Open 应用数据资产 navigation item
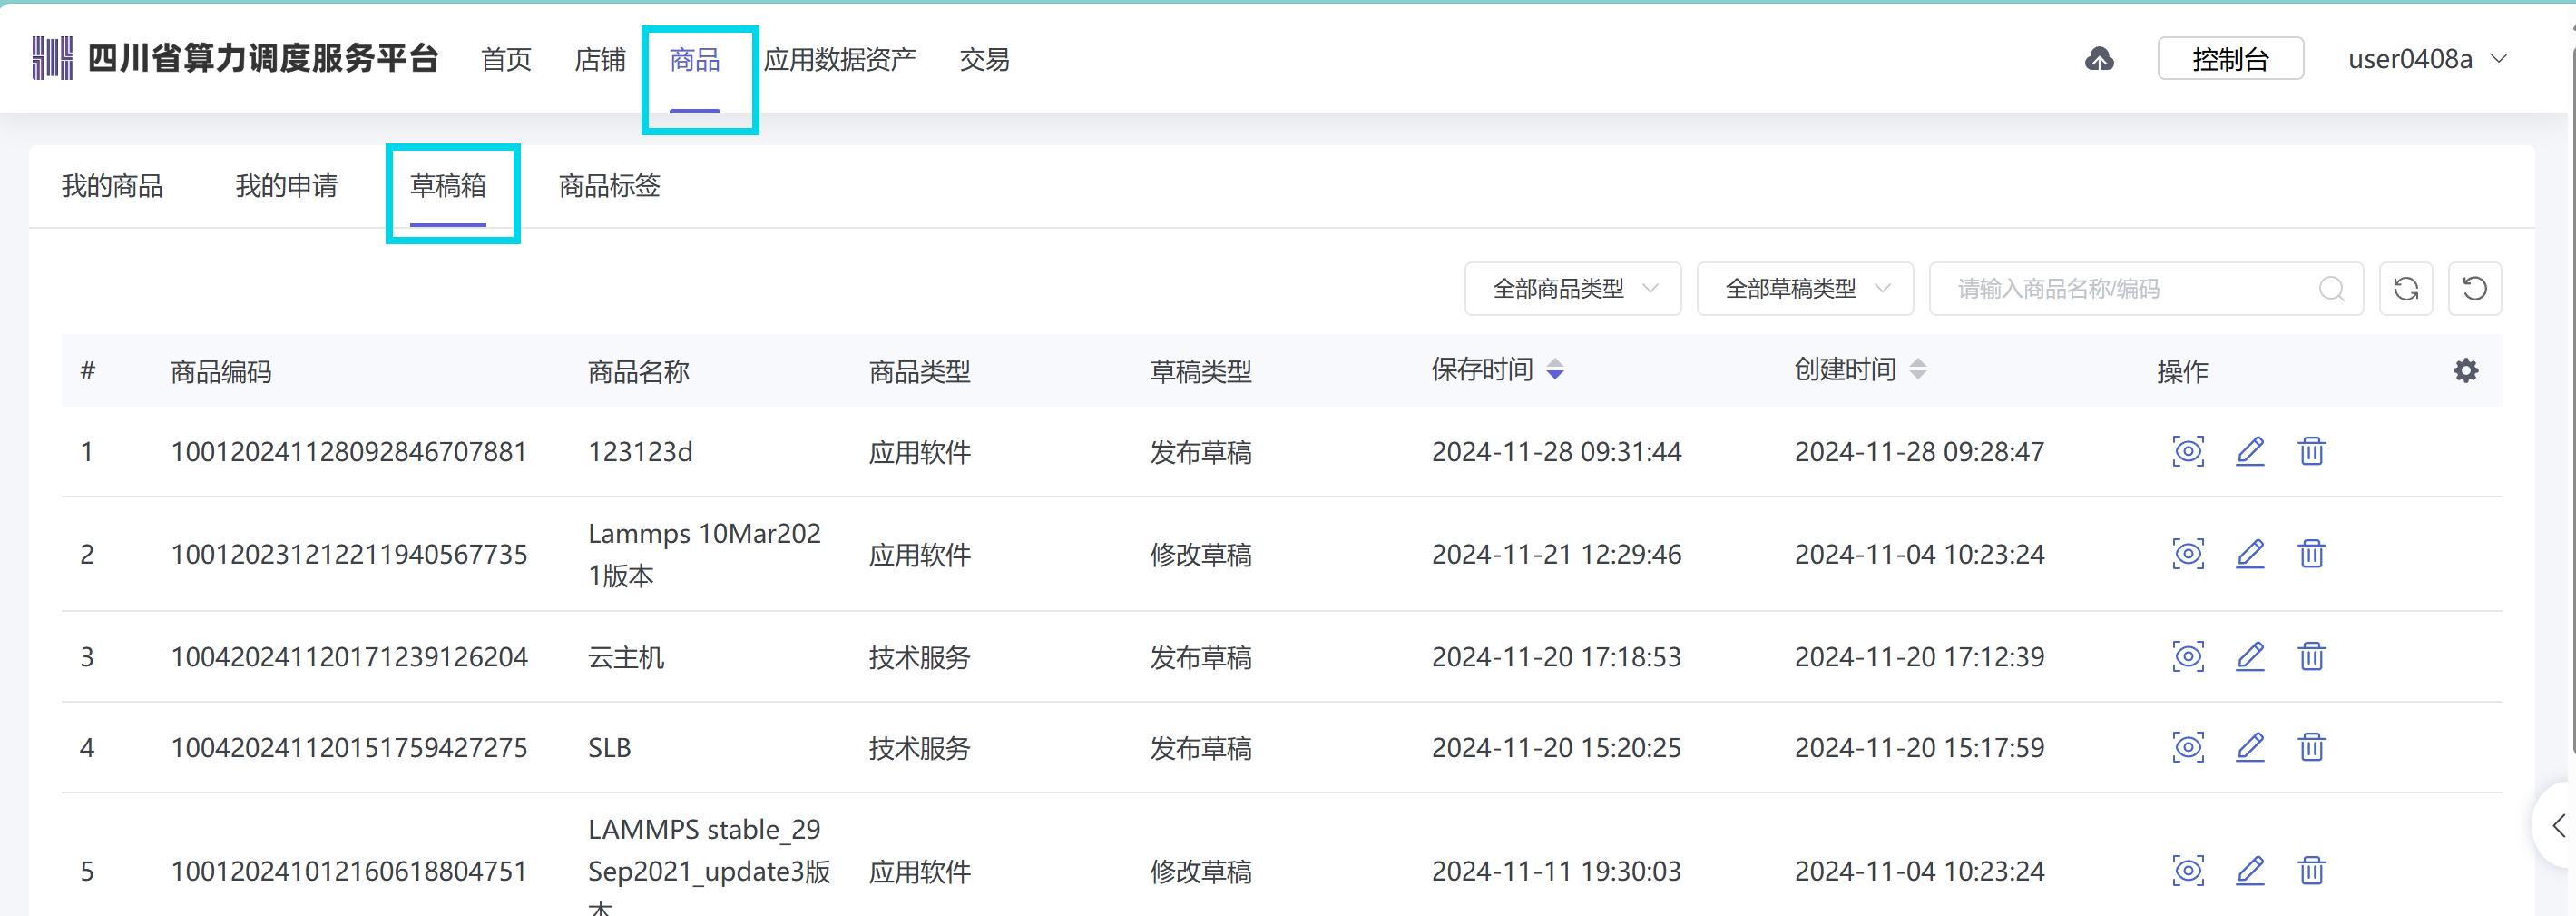 840,59
